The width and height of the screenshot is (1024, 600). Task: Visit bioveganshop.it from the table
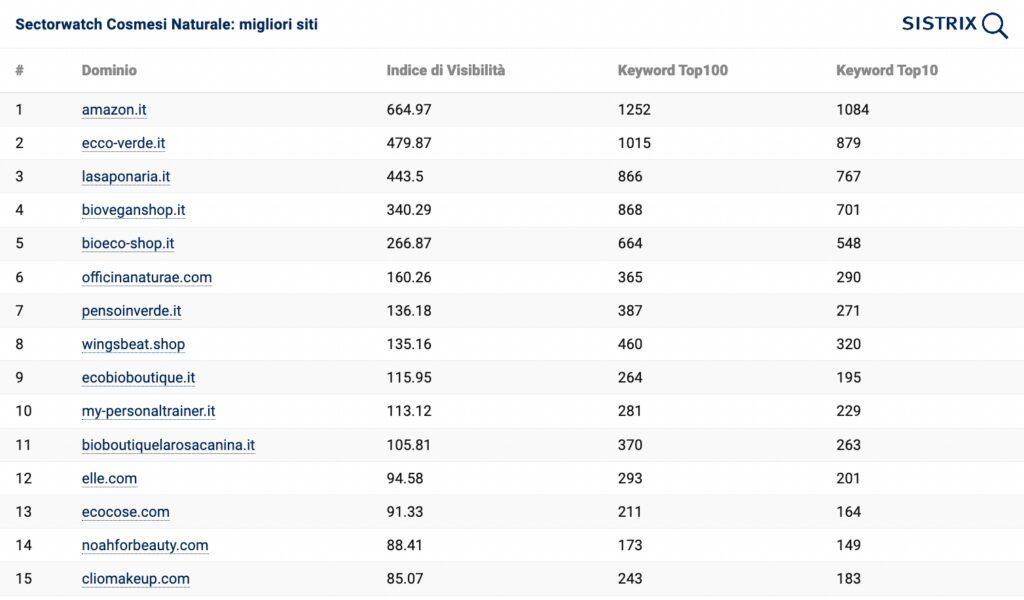133,210
